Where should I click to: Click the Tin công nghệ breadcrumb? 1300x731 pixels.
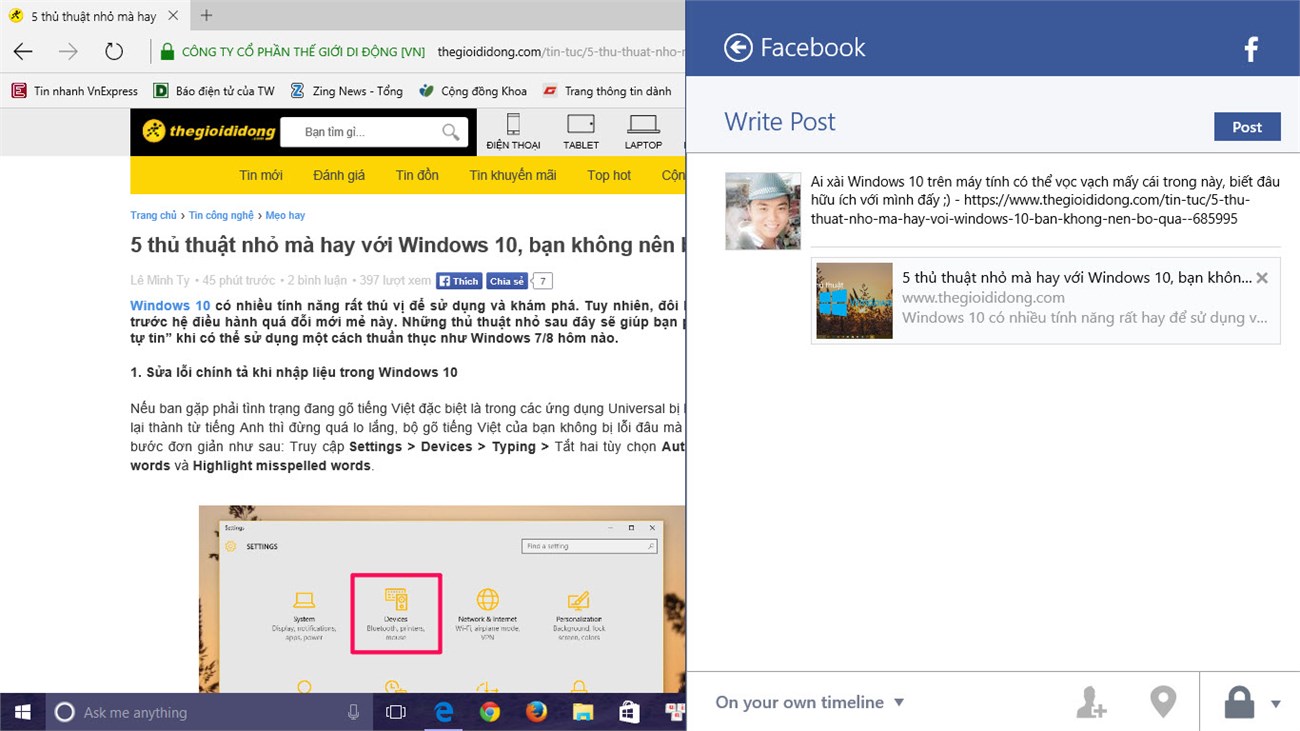pos(221,215)
